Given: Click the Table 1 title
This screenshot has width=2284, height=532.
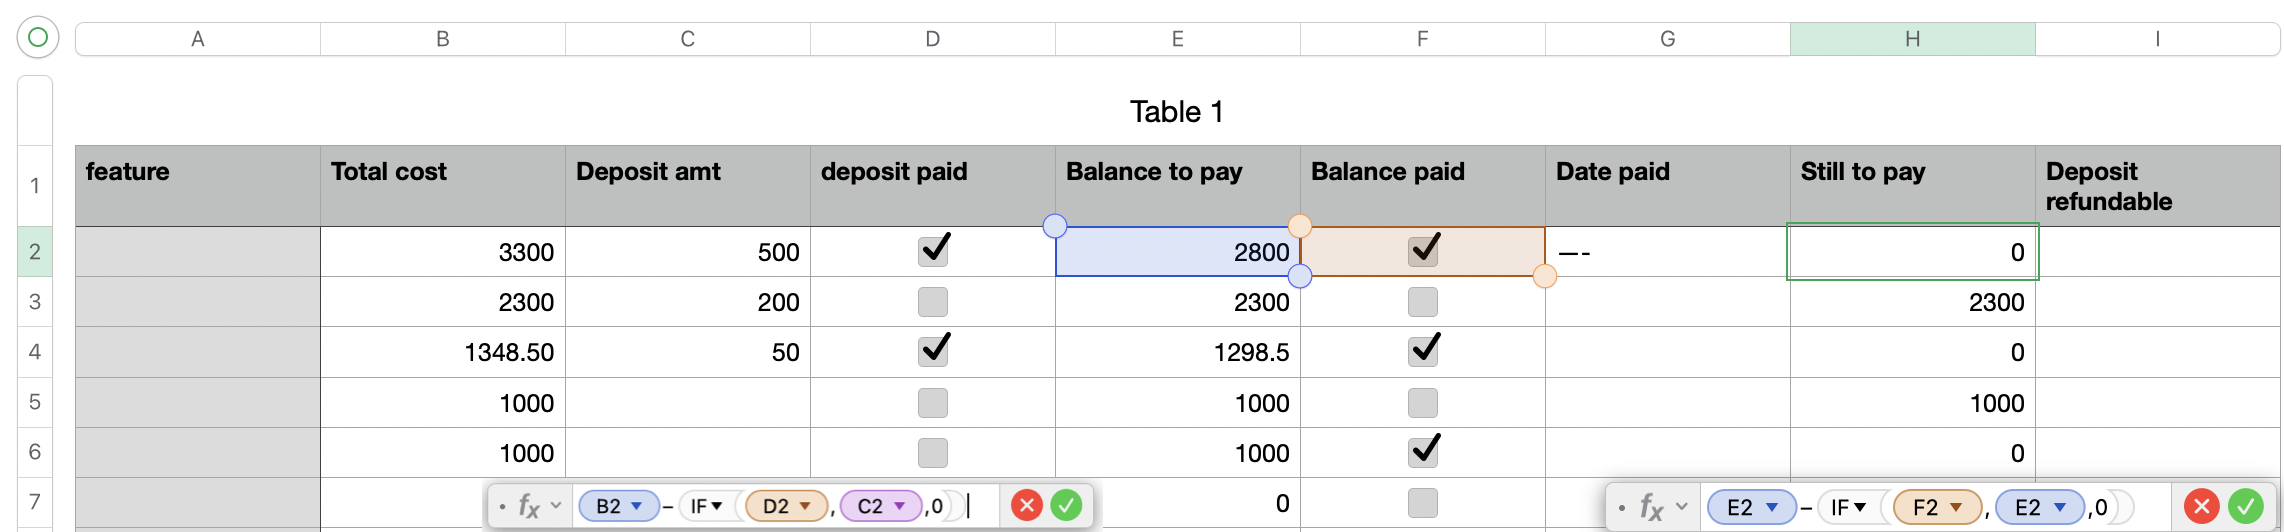Looking at the screenshot, I should [x=1176, y=112].
